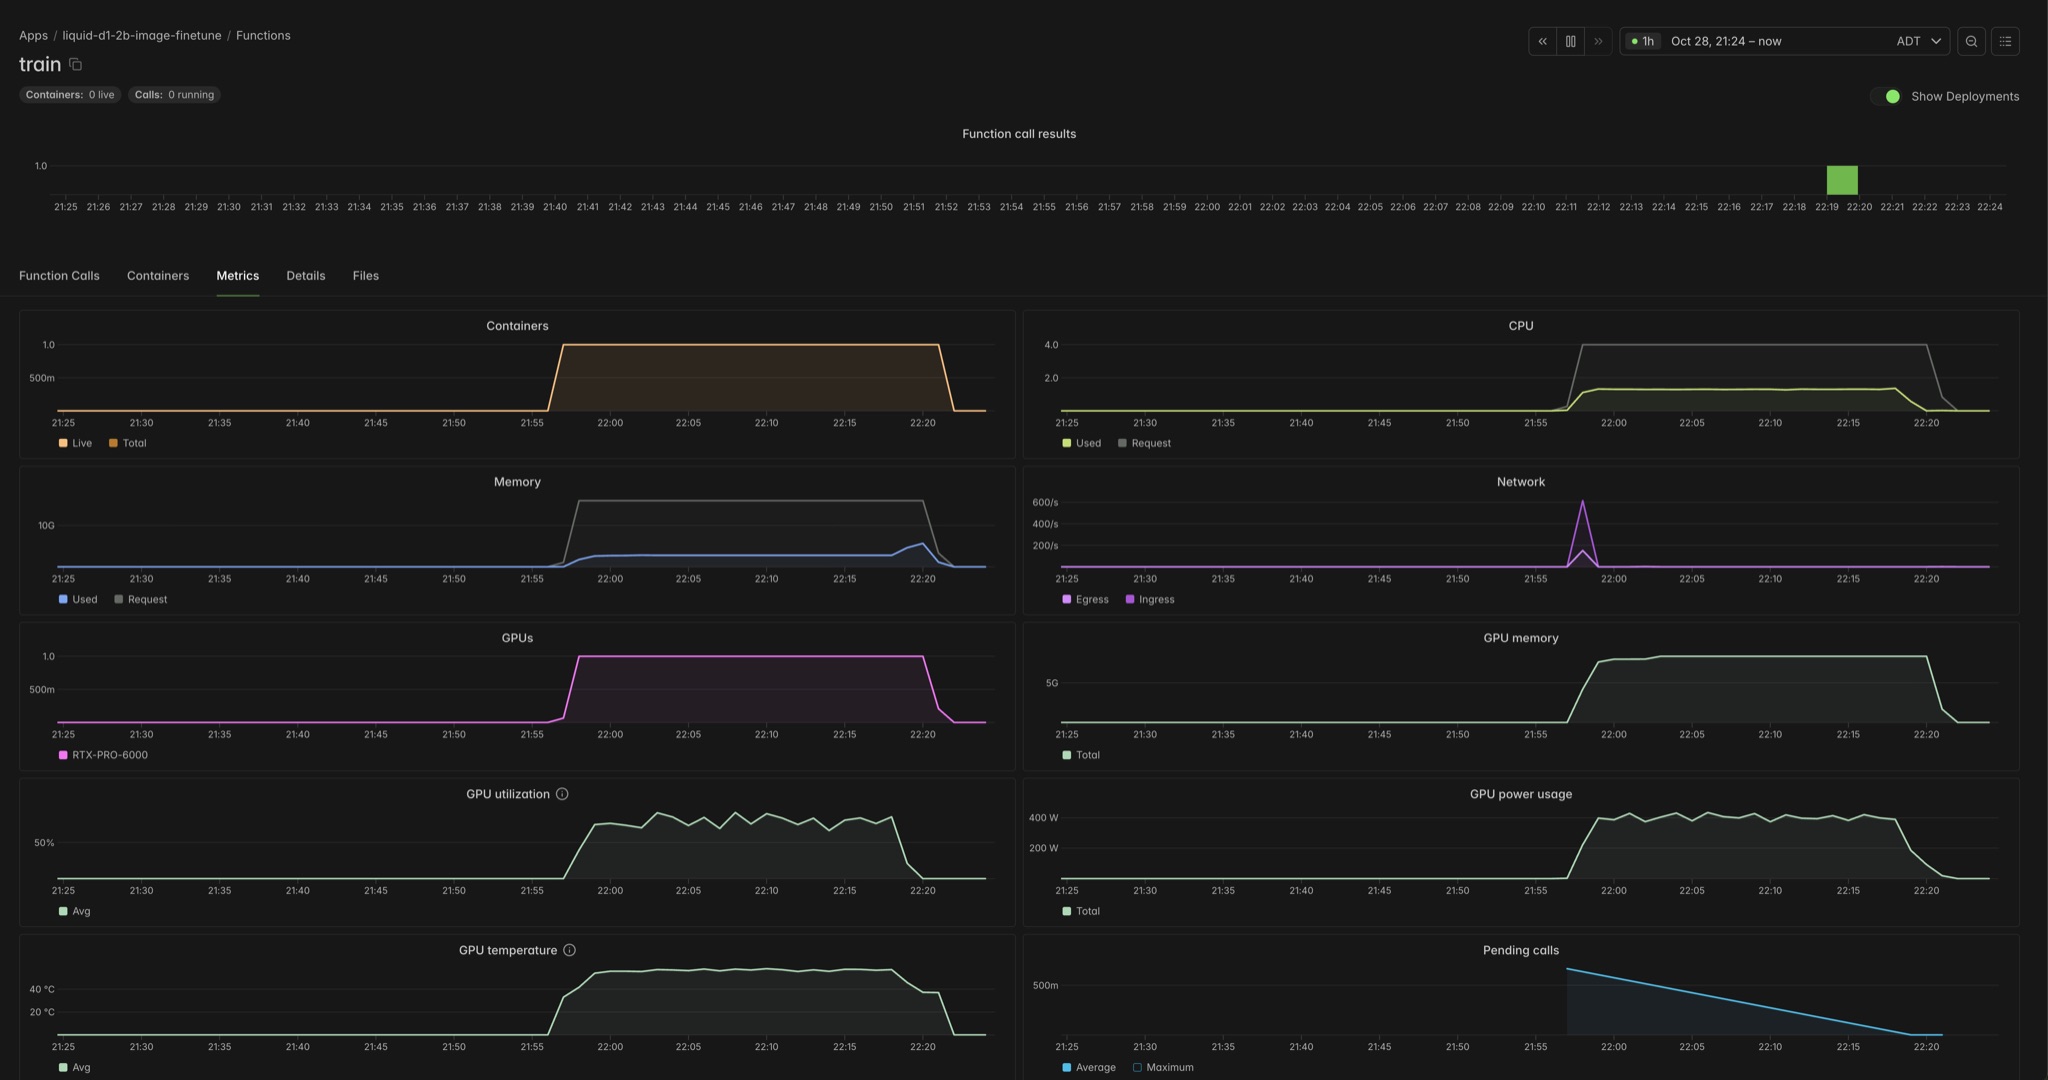Toggle Used series in CPU legend
Screen dimensions: 2048x1080
tap(1081, 443)
